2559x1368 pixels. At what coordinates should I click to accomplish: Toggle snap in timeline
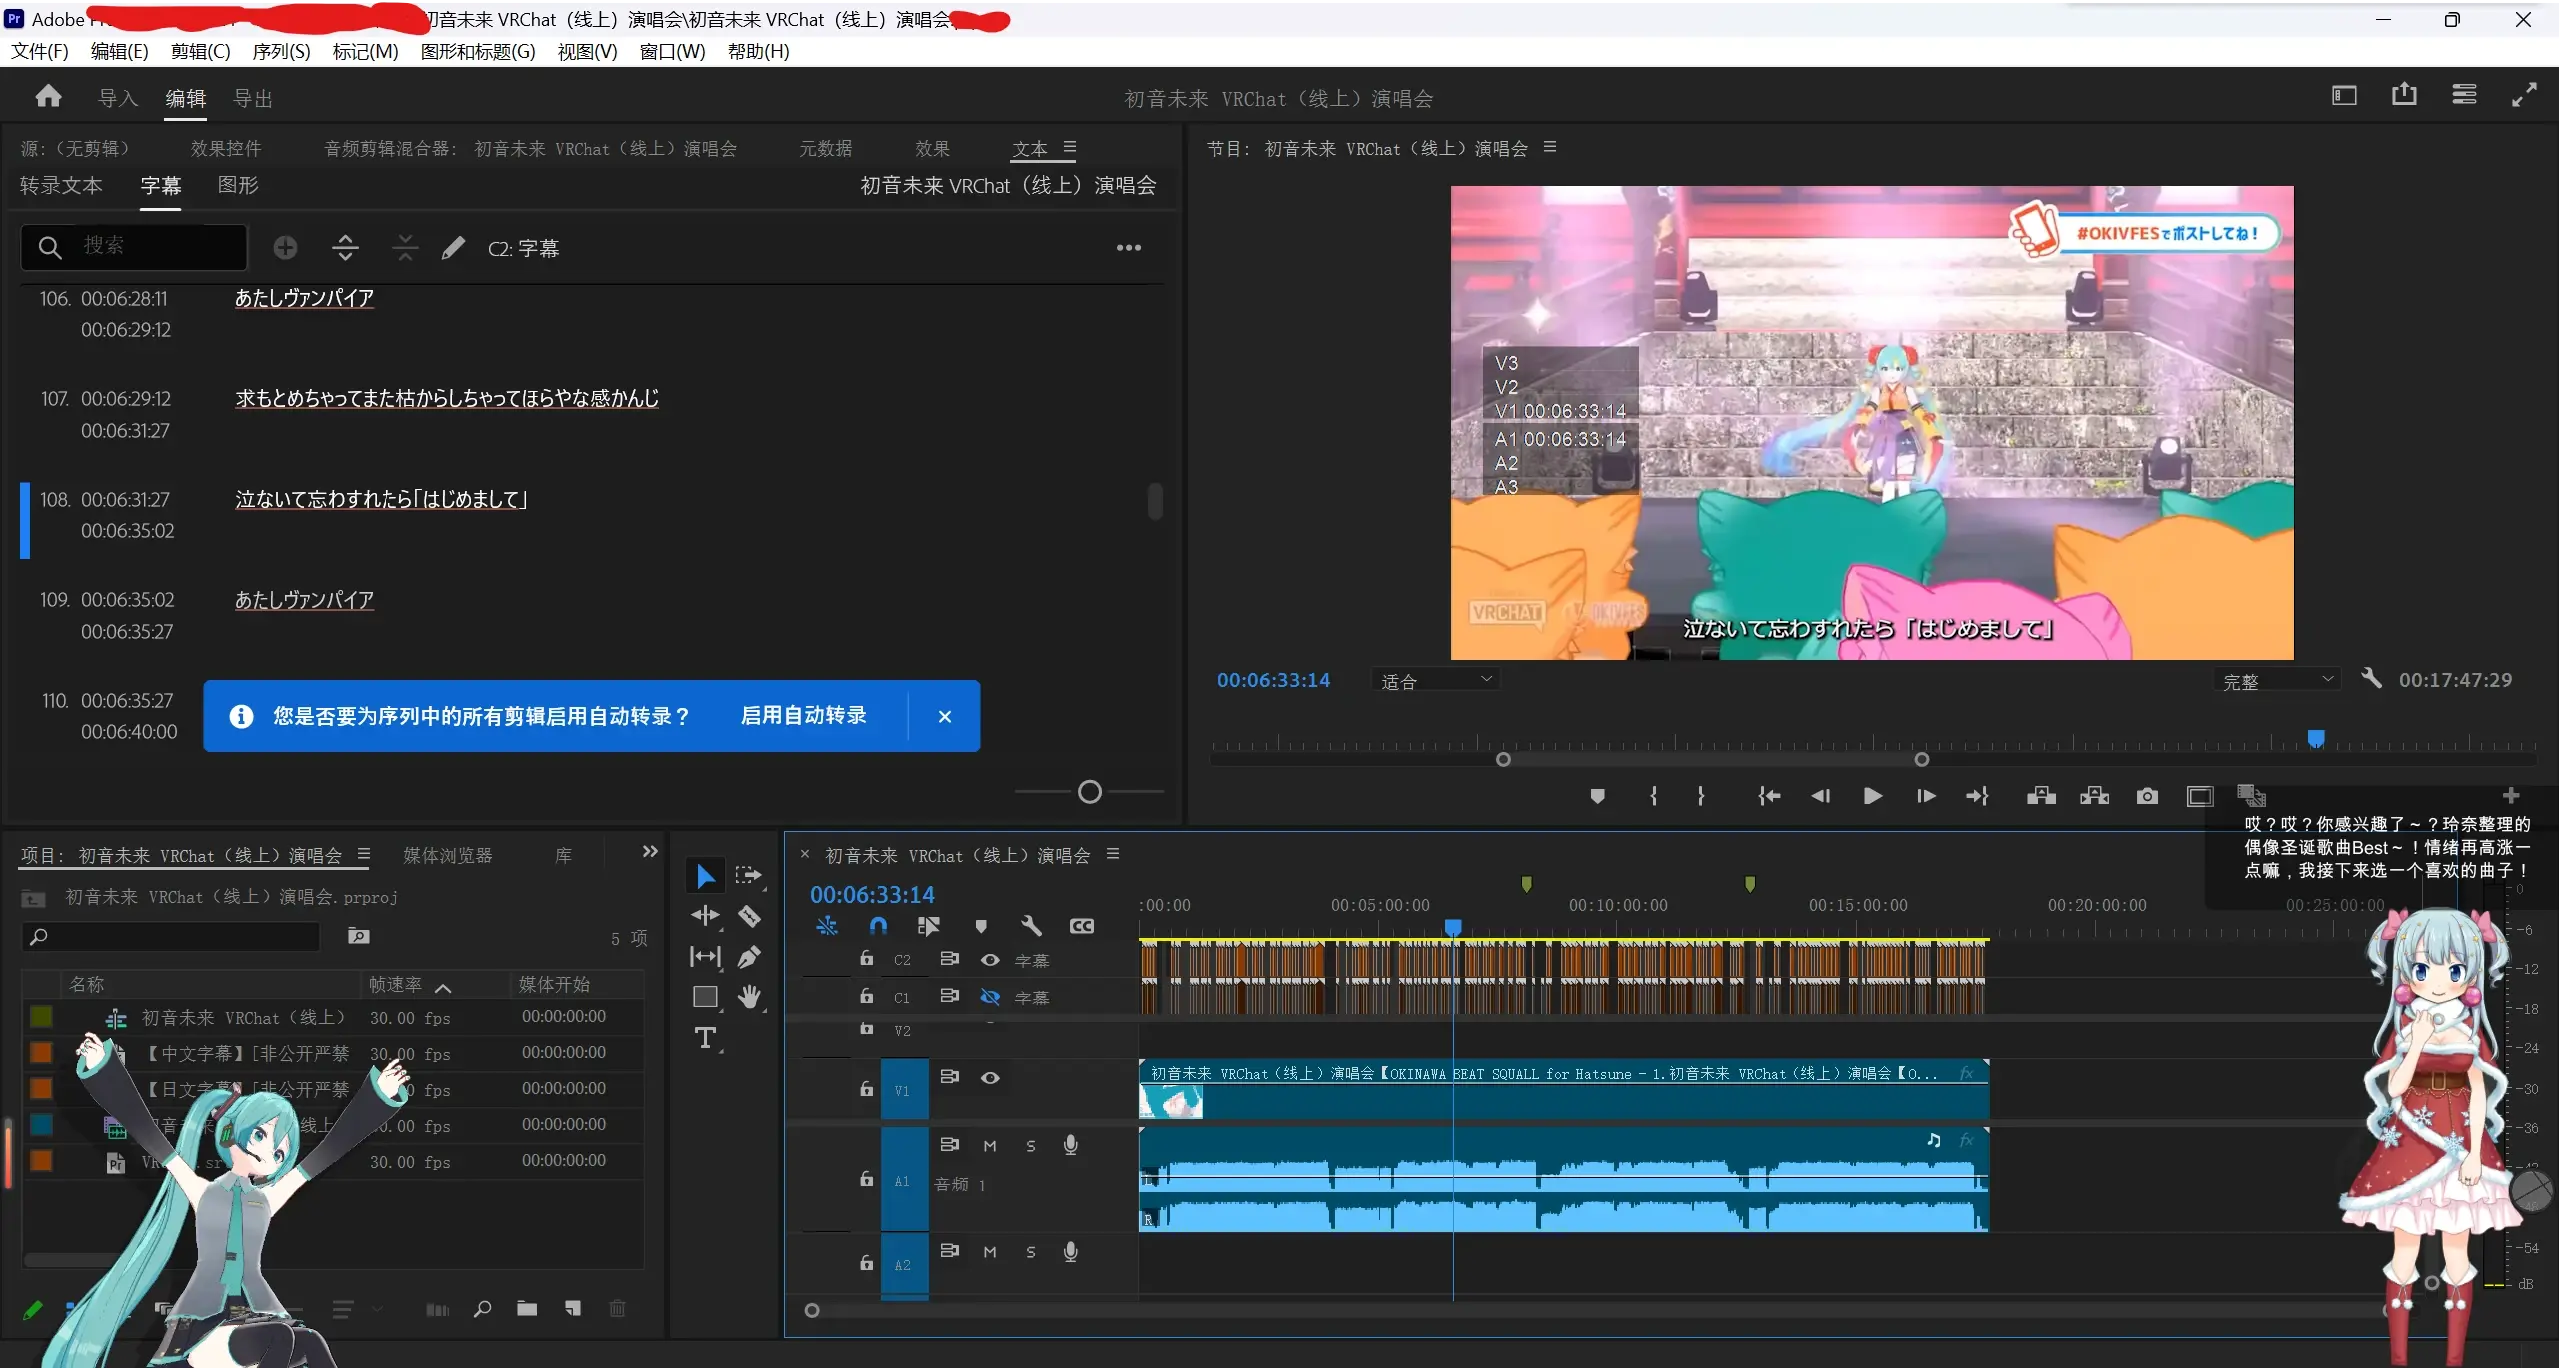(x=878, y=926)
